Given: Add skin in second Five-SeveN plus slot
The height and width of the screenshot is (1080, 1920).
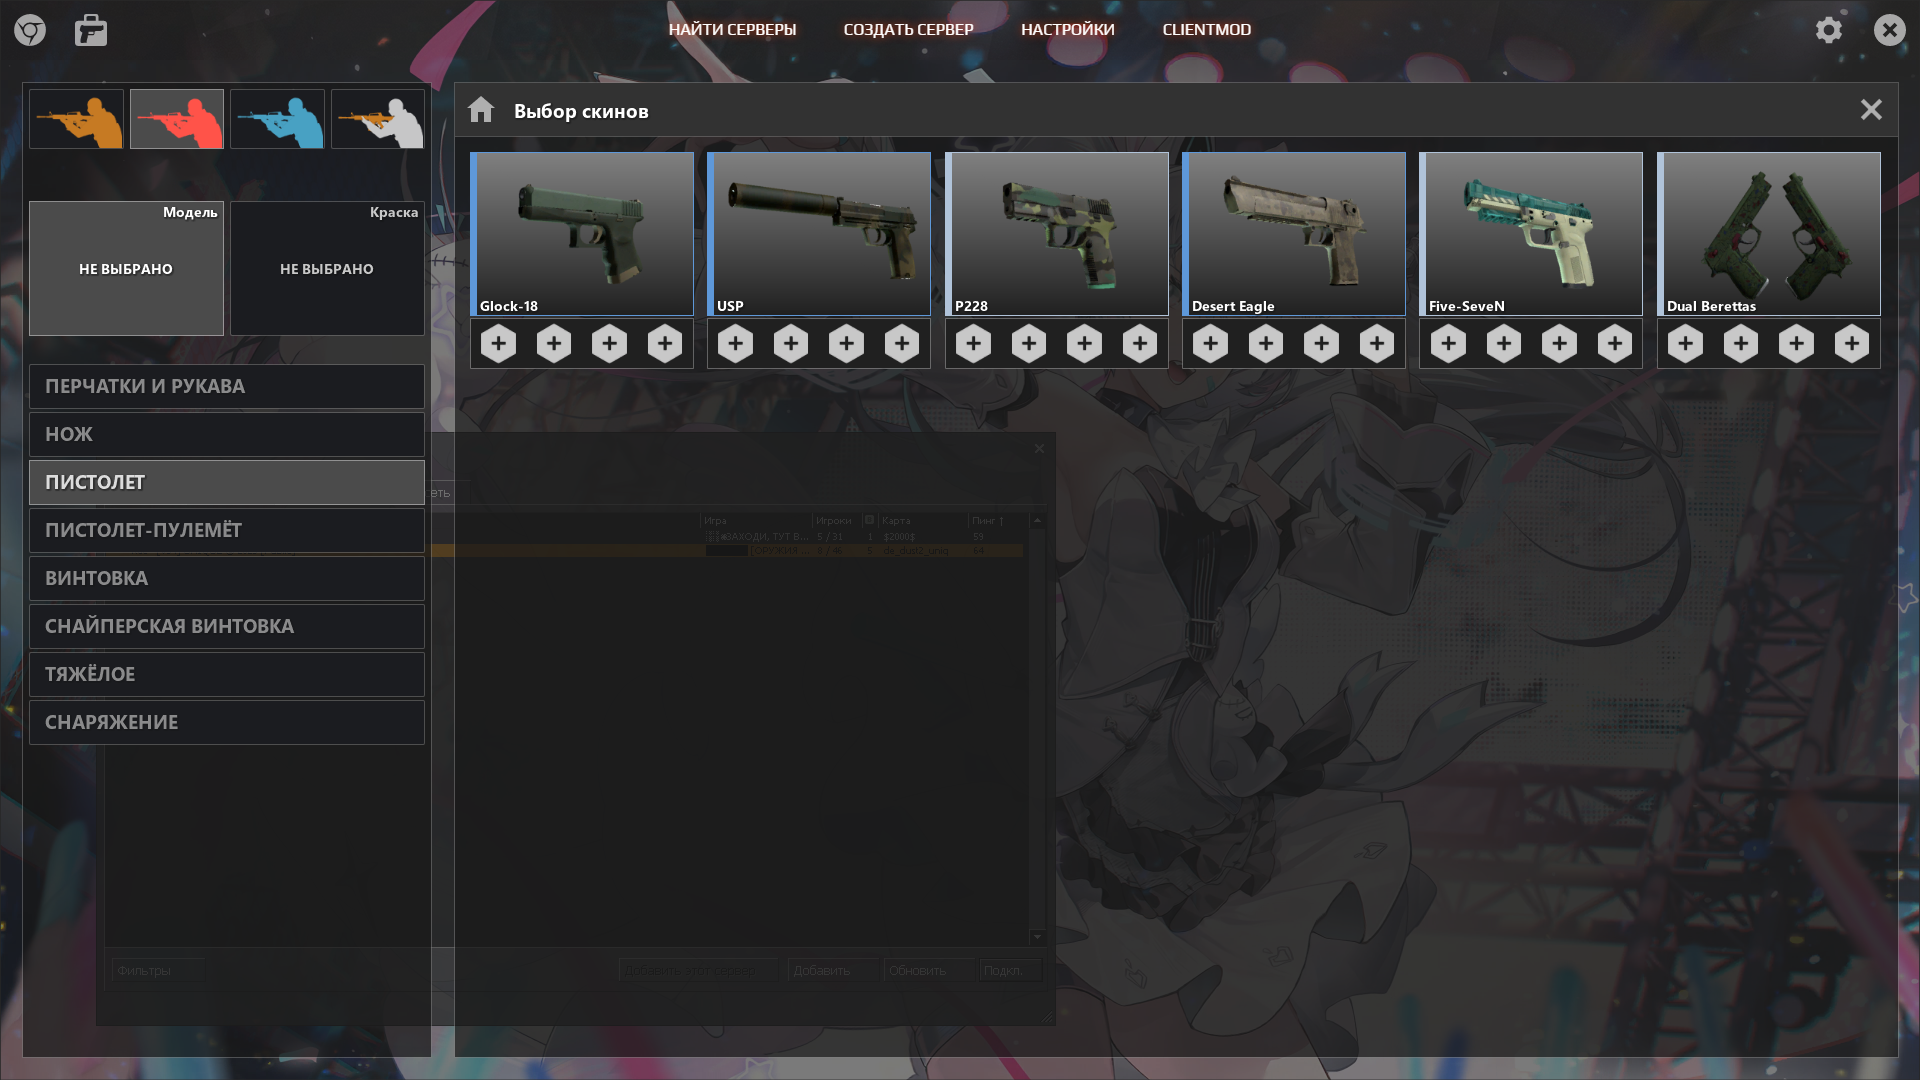Looking at the screenshot, I should pos(1504,344).
